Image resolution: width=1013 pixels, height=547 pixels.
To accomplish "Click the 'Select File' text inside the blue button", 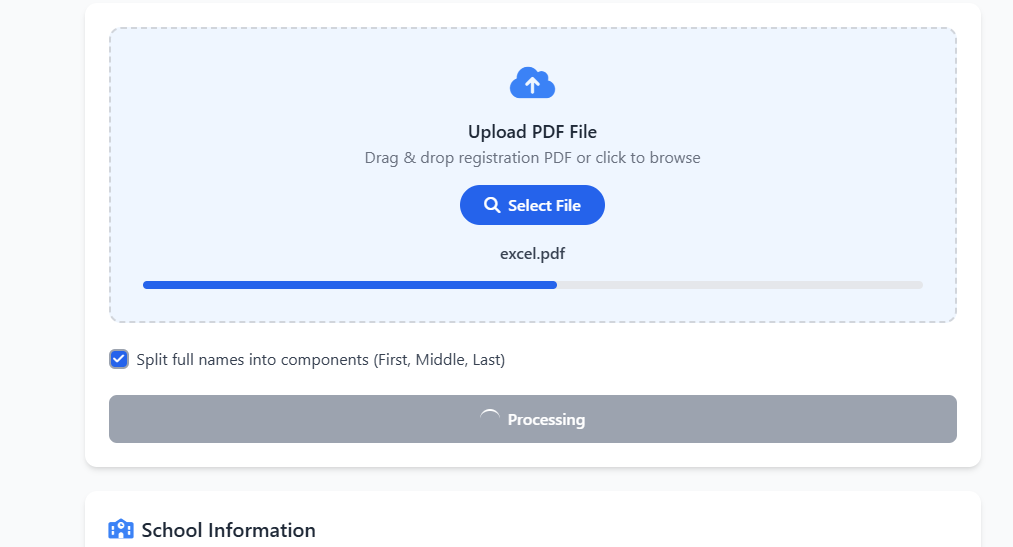I will (544, 206).
